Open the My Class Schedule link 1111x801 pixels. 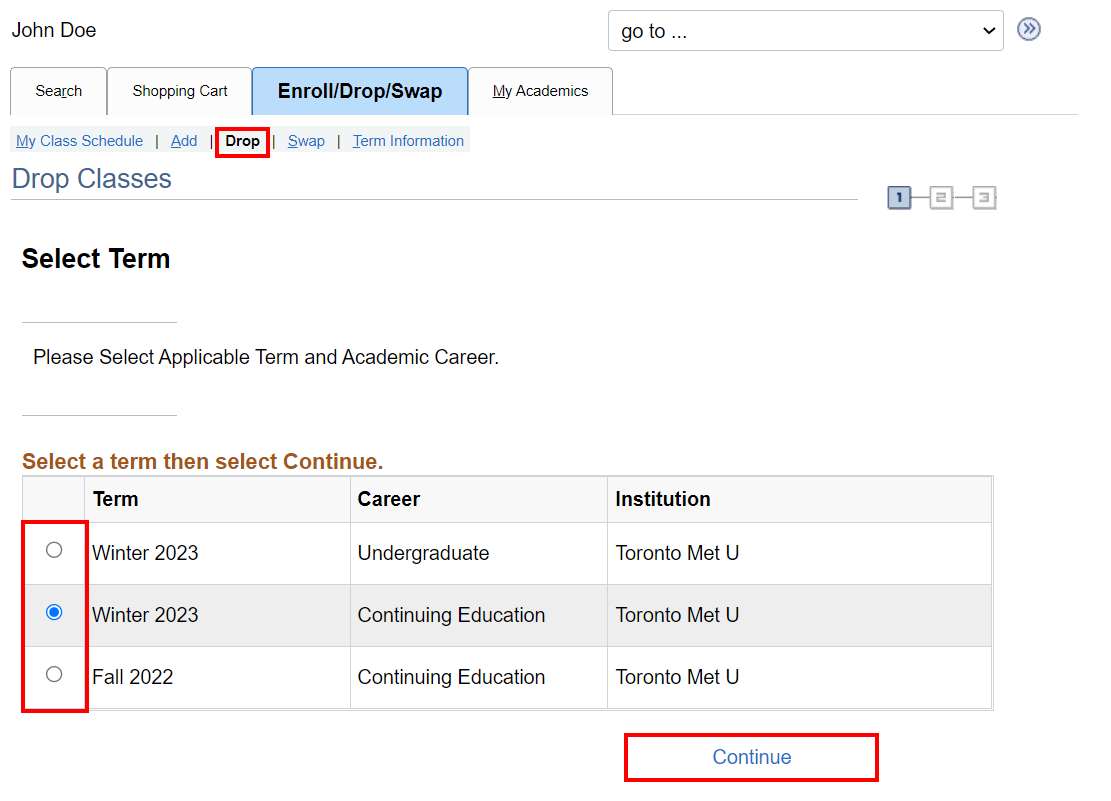coord(79,141)
